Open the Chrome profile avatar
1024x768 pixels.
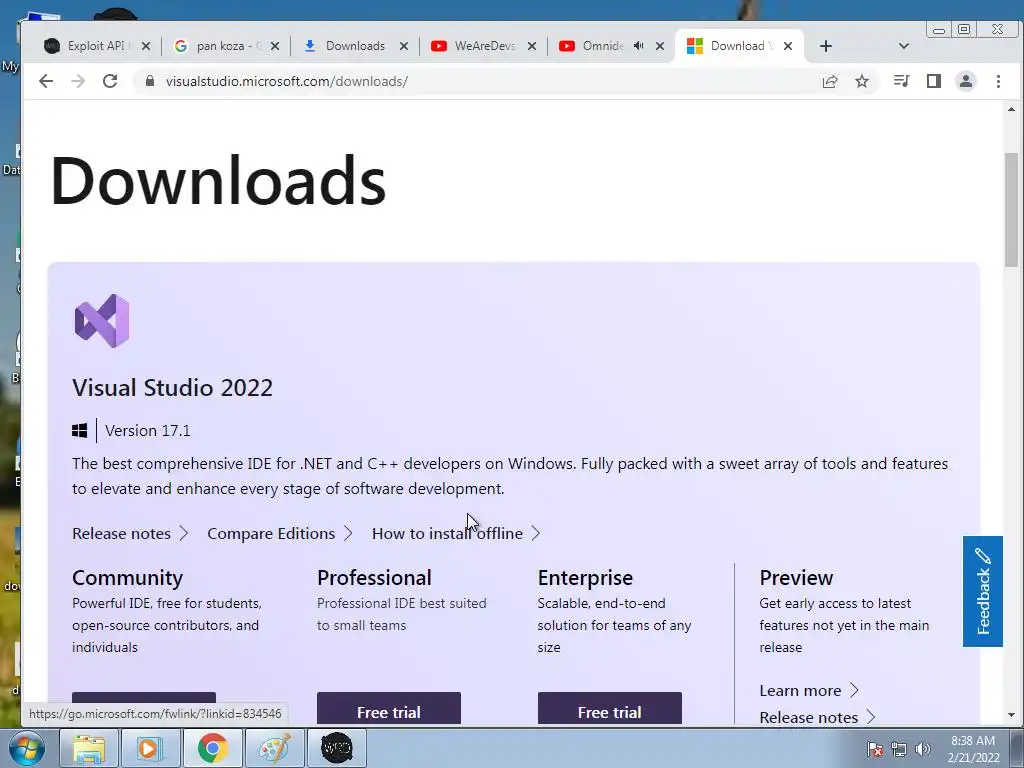(966, 81)
